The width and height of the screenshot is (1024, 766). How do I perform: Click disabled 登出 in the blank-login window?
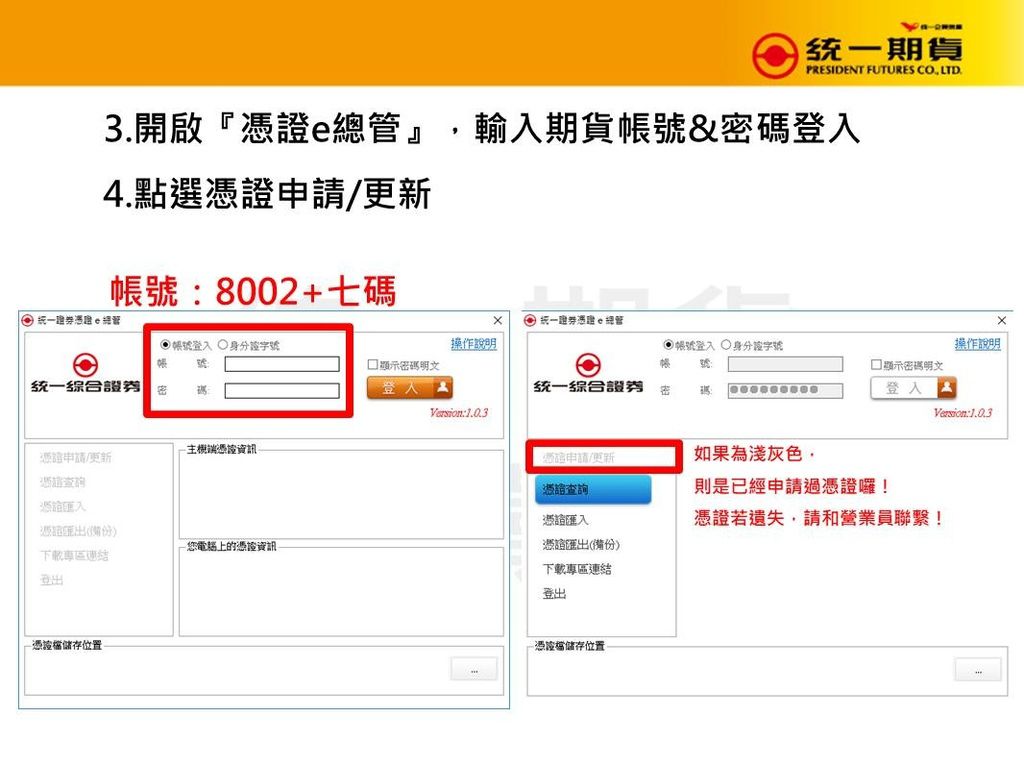coord(52,580)
